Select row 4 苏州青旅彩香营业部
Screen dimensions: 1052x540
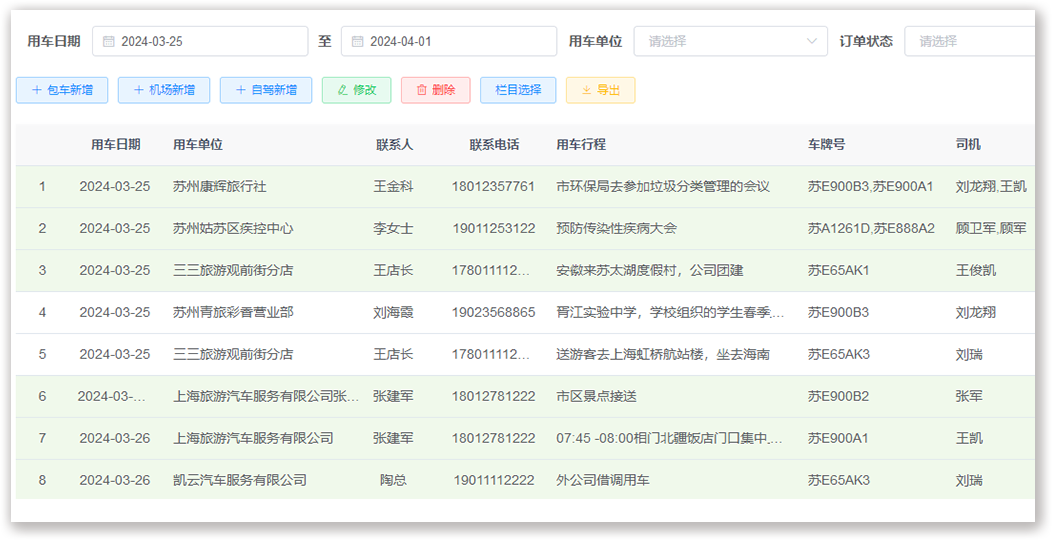(233, 313)
